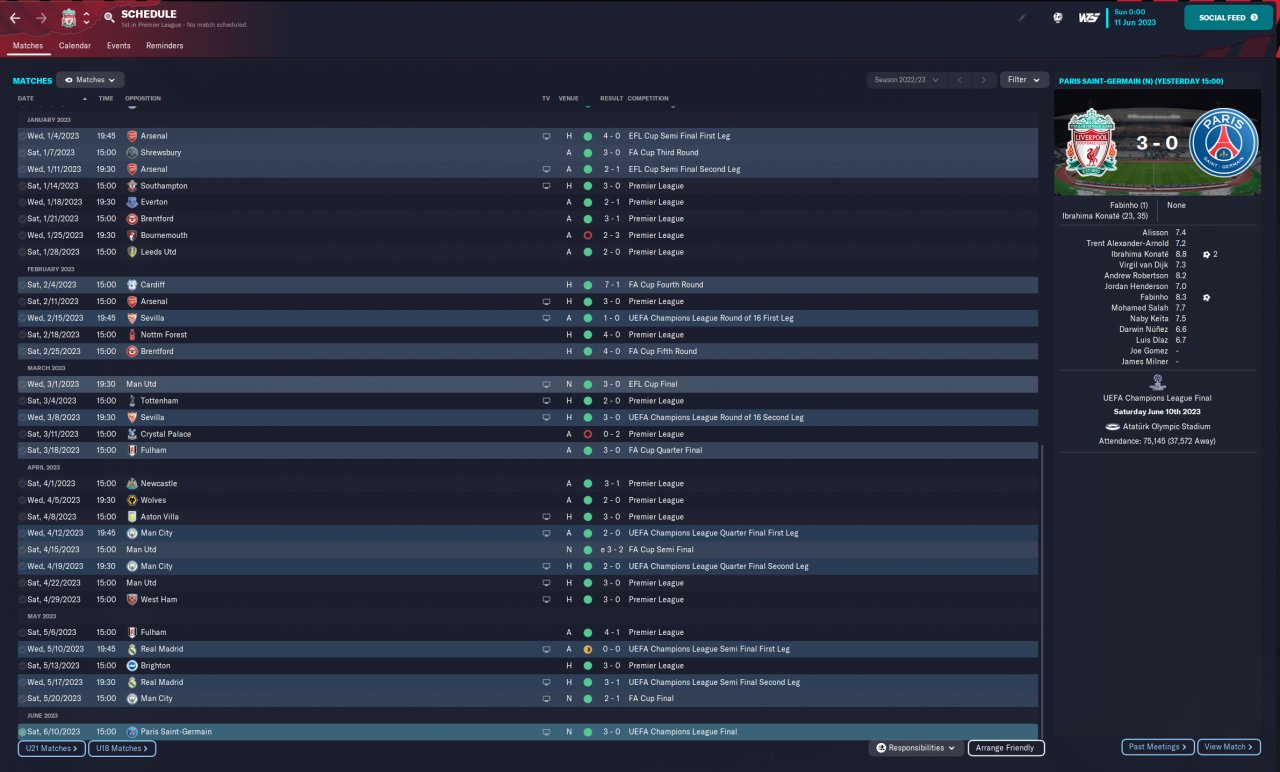The height and width of the screenshot is (772, 1280).
Task: Open the Season 2022/23 dropdown
Action: (x=906, y=80)
